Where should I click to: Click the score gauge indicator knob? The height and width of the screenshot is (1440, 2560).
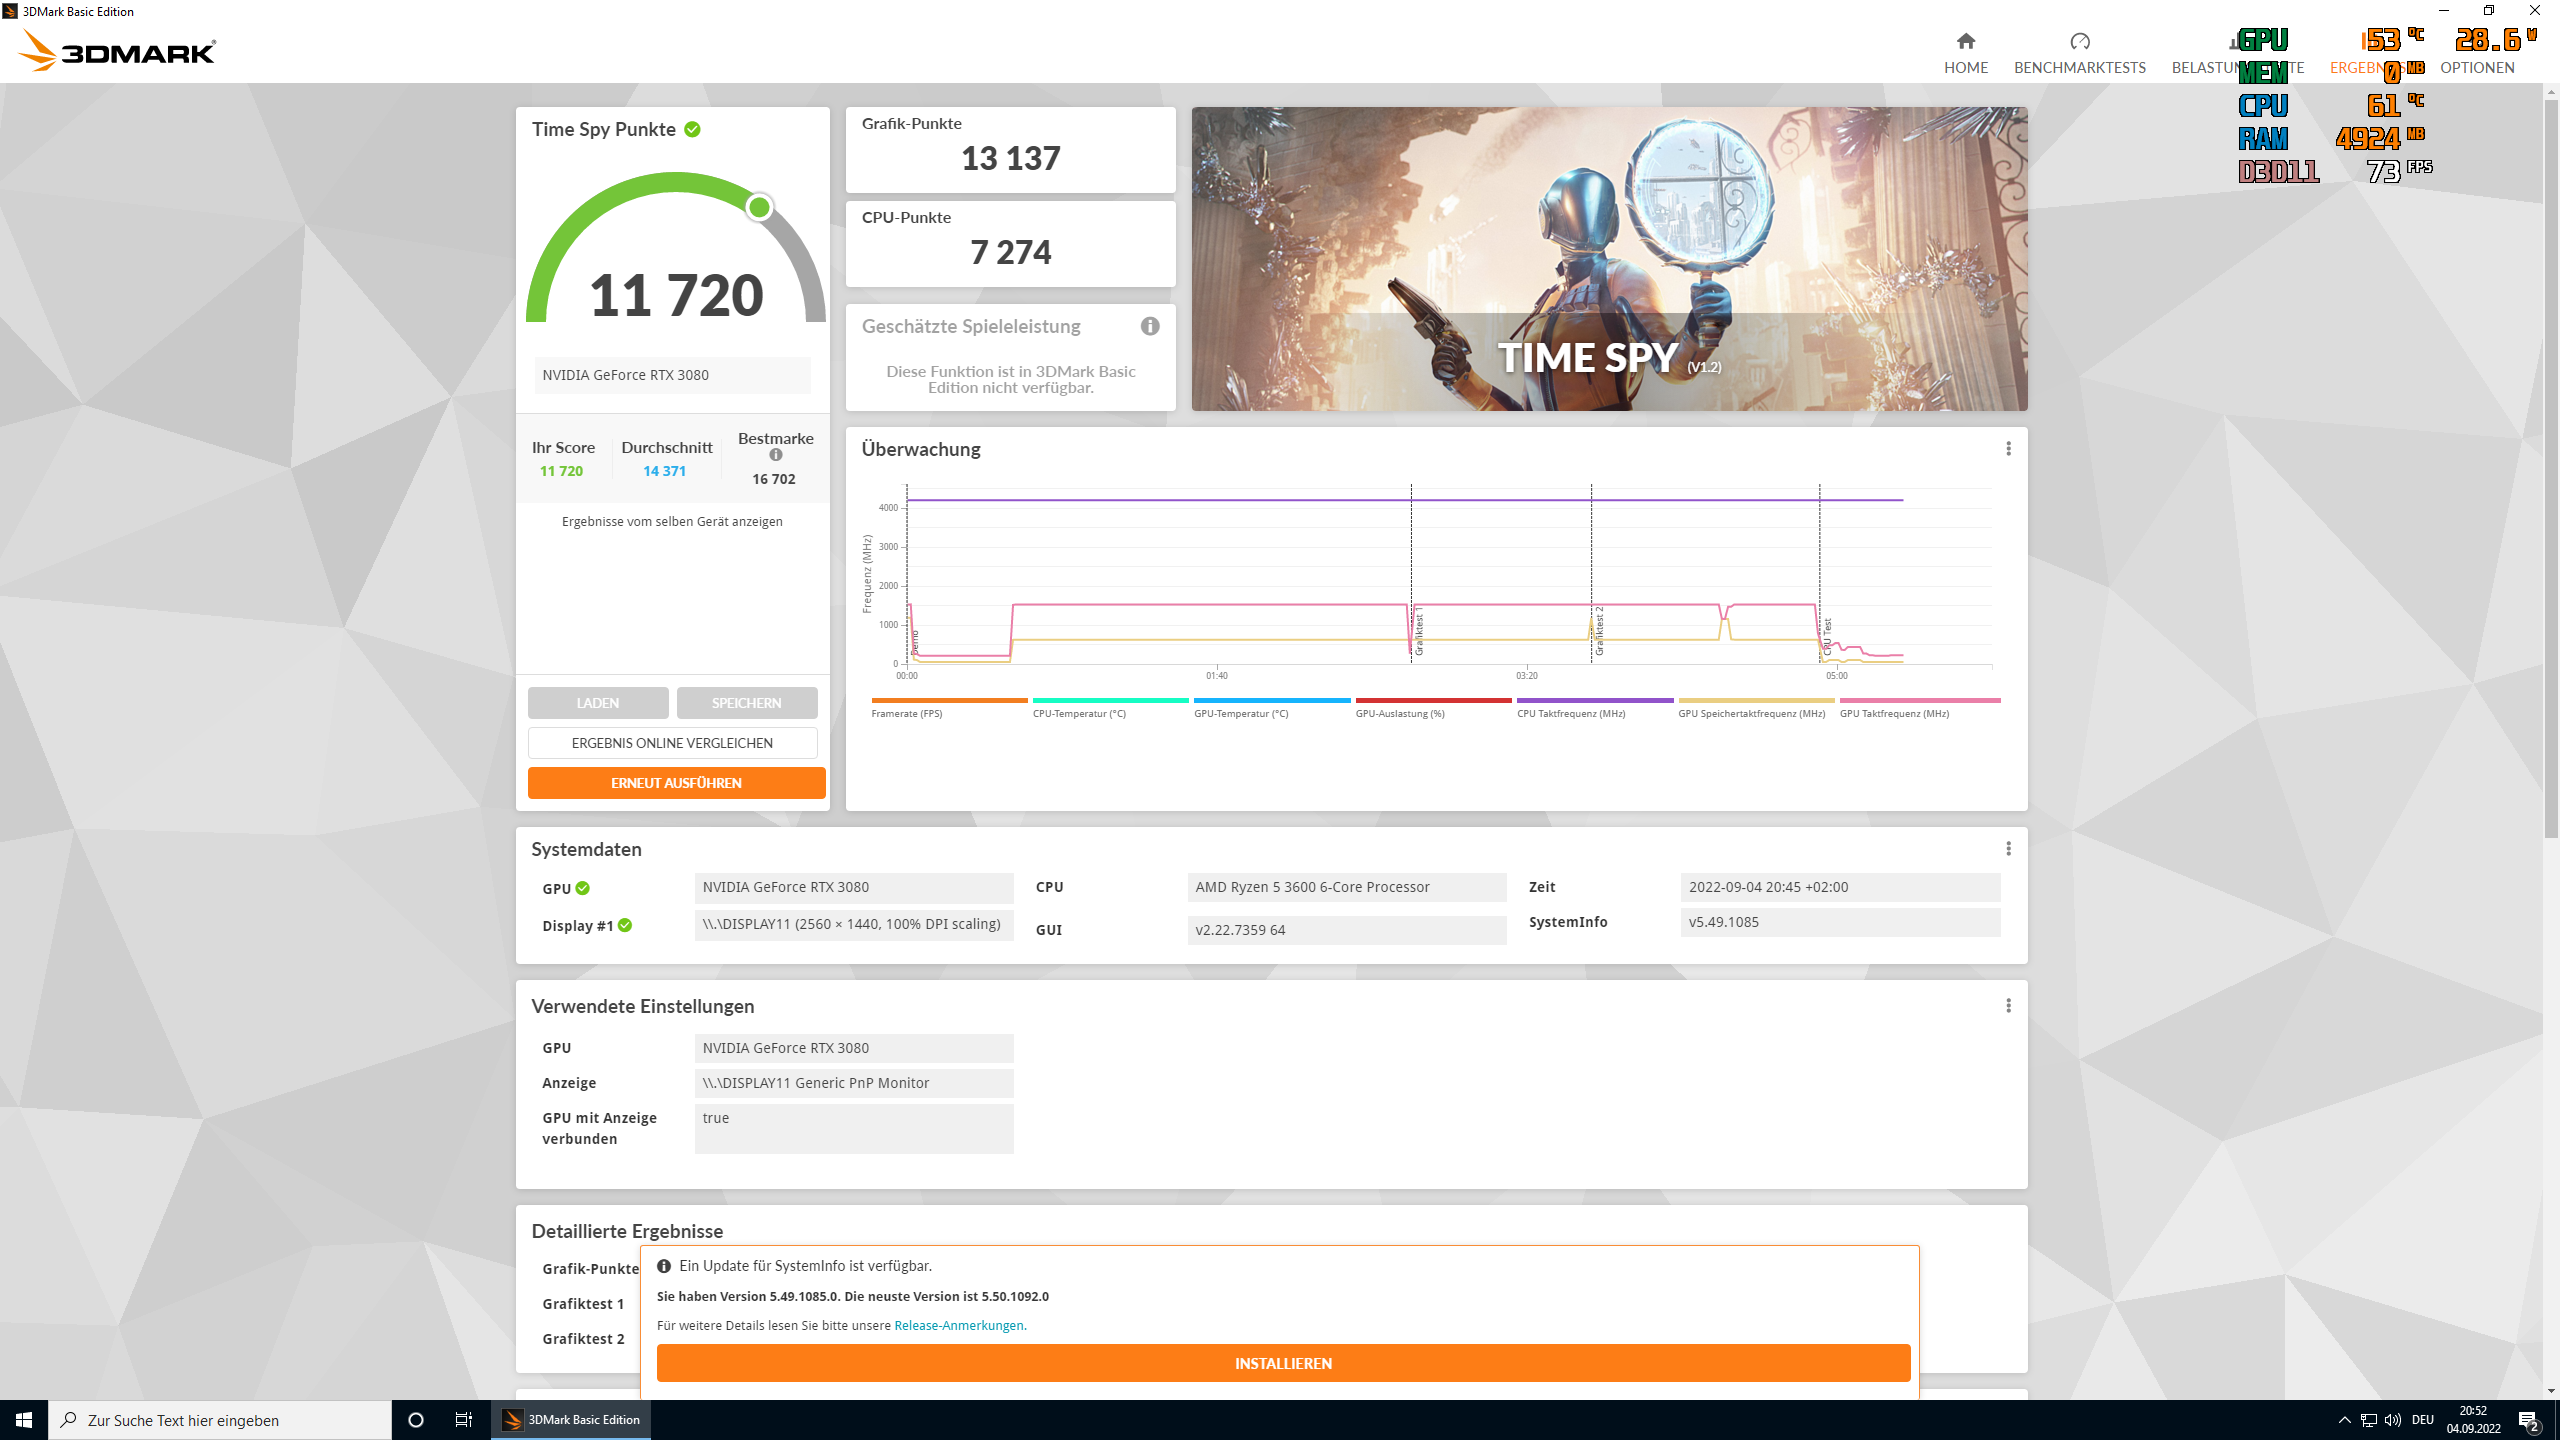[759, 207]
